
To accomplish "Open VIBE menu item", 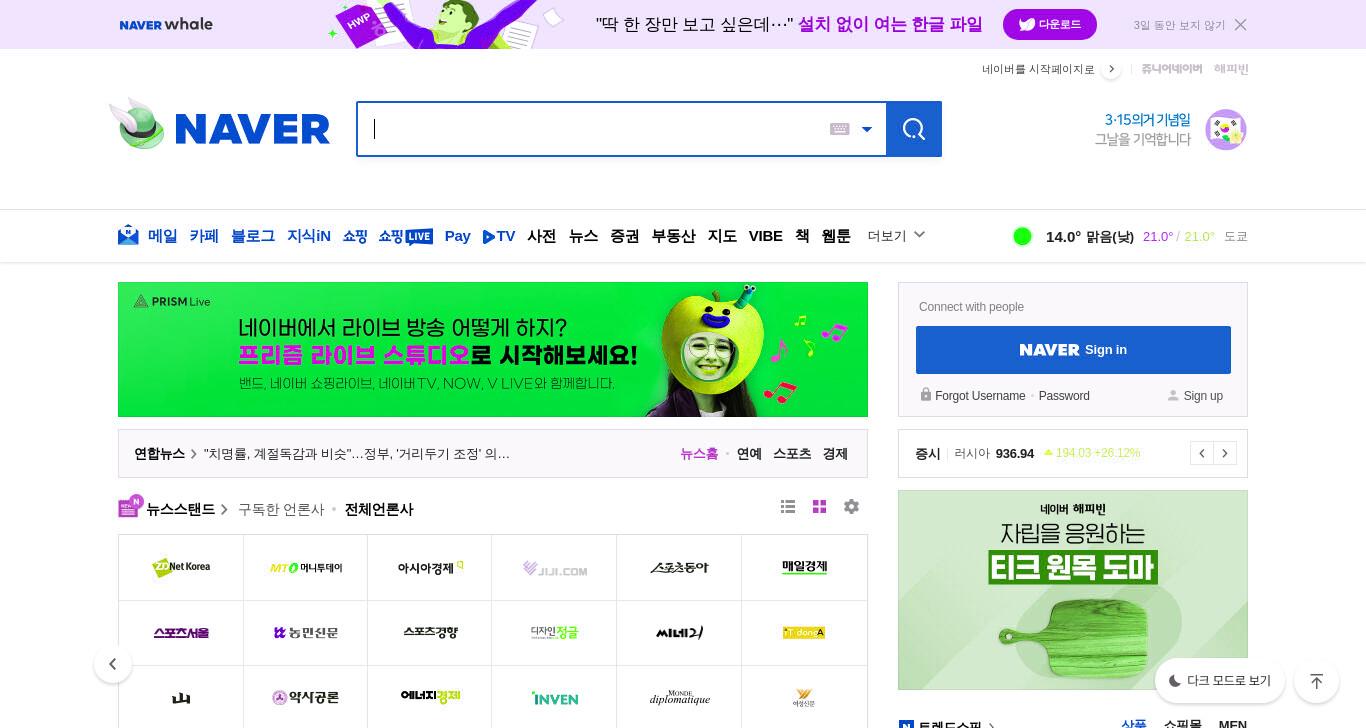I will pyautogui.click(x=766, y=236).
